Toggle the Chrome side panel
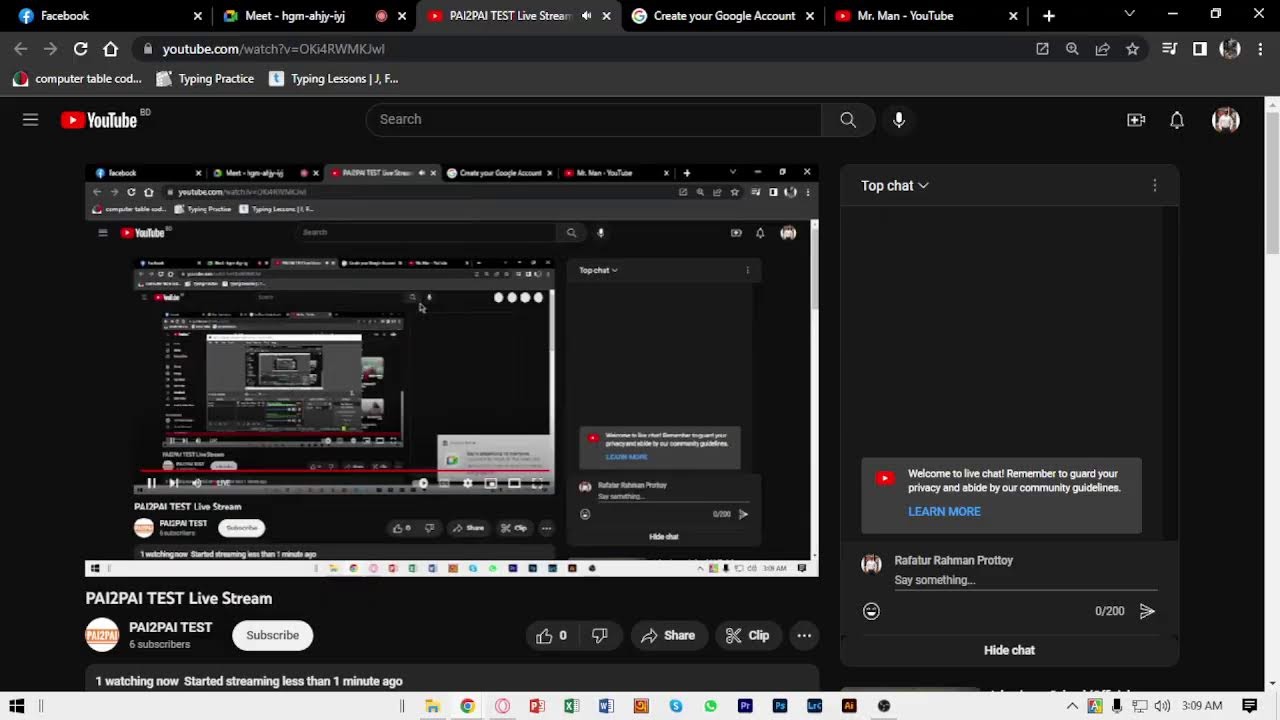1280x720 pixels. coord(1200,49)
